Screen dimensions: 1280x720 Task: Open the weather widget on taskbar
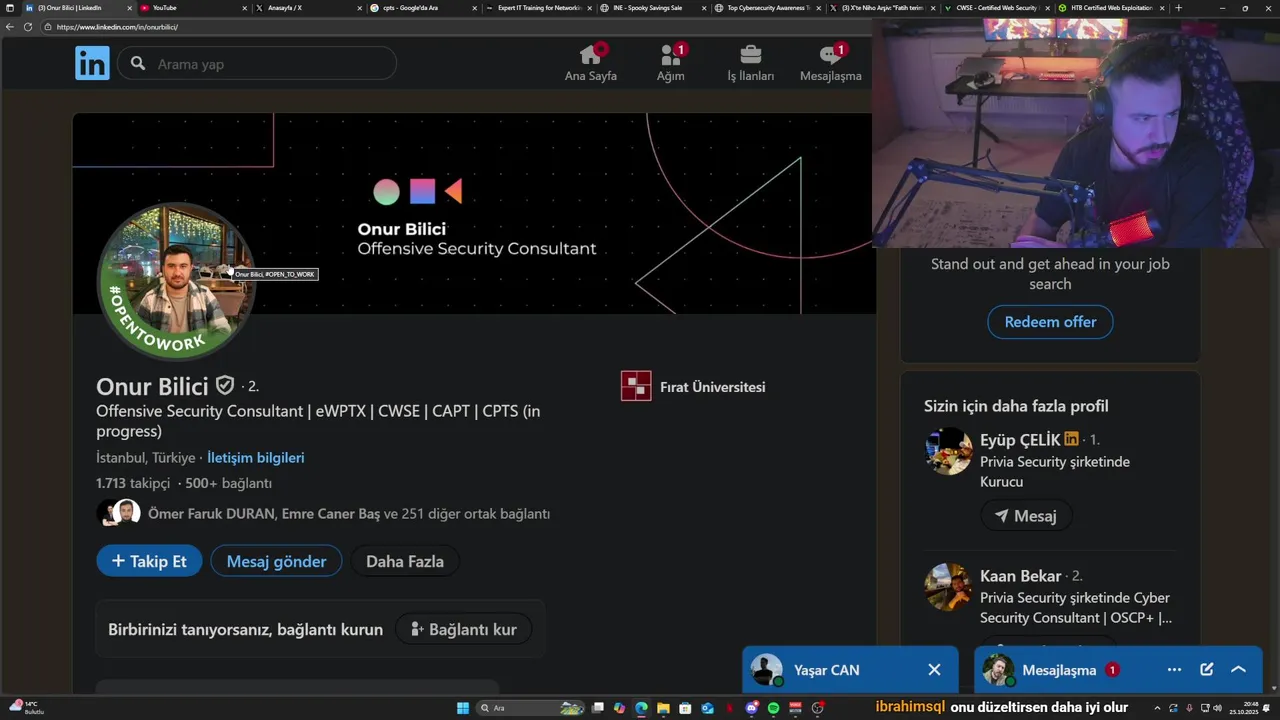25,708
